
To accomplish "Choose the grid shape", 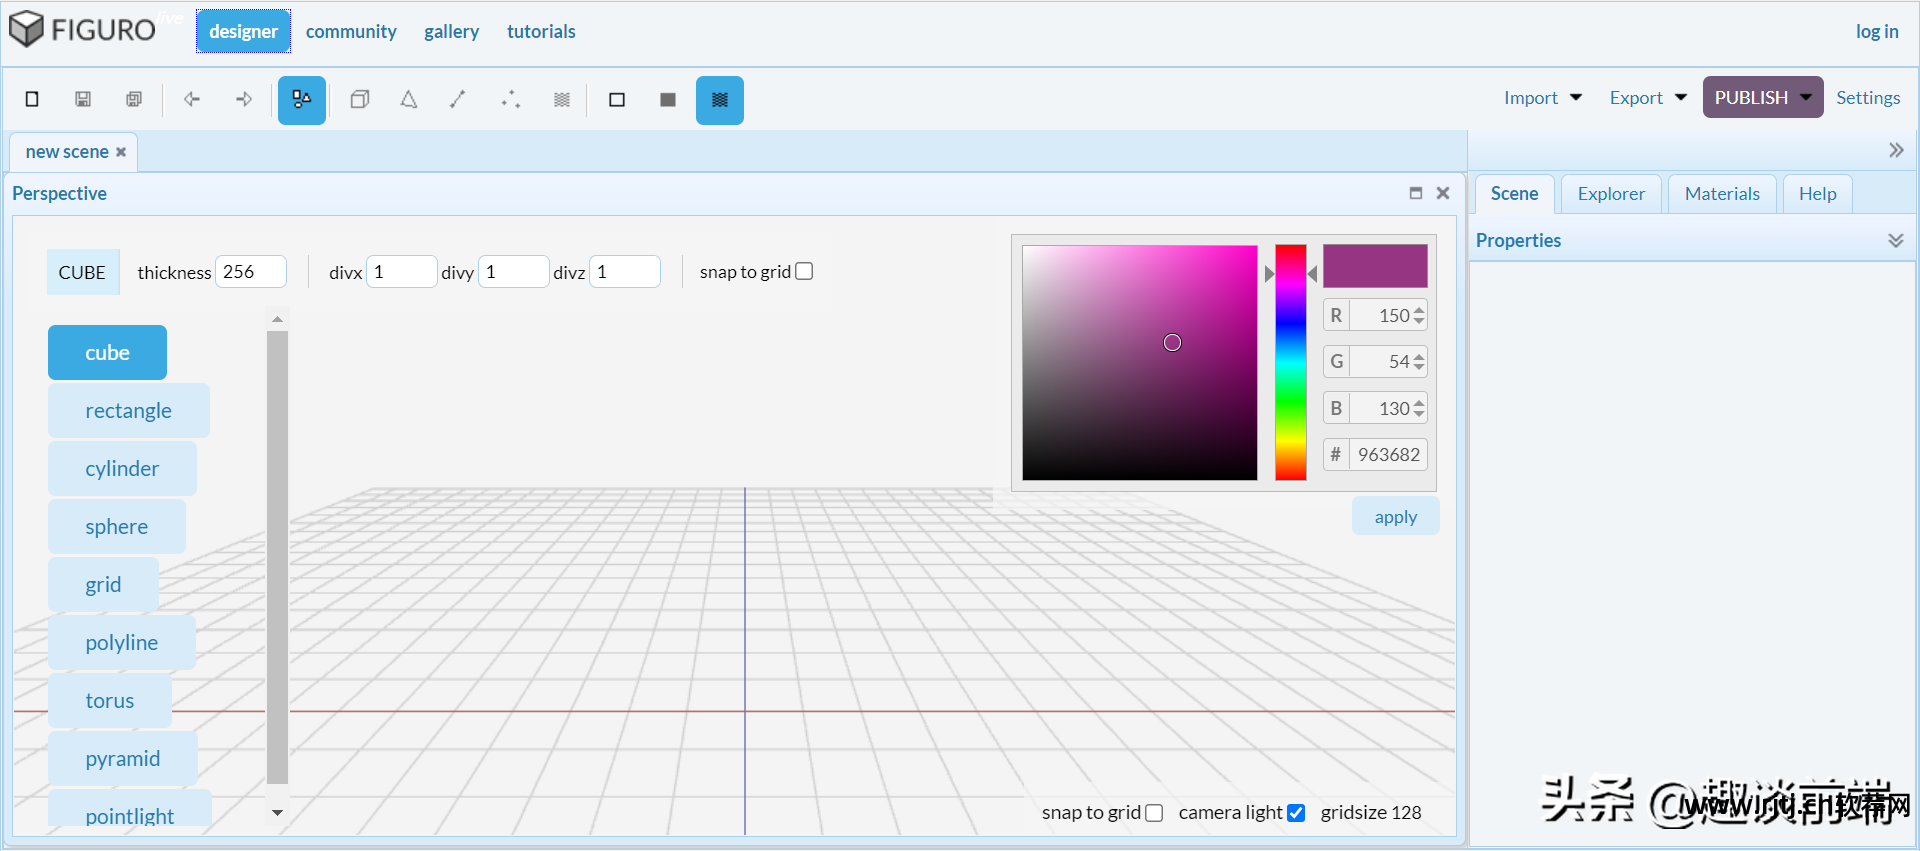I will pyautogui.click(x=103, y=584).
